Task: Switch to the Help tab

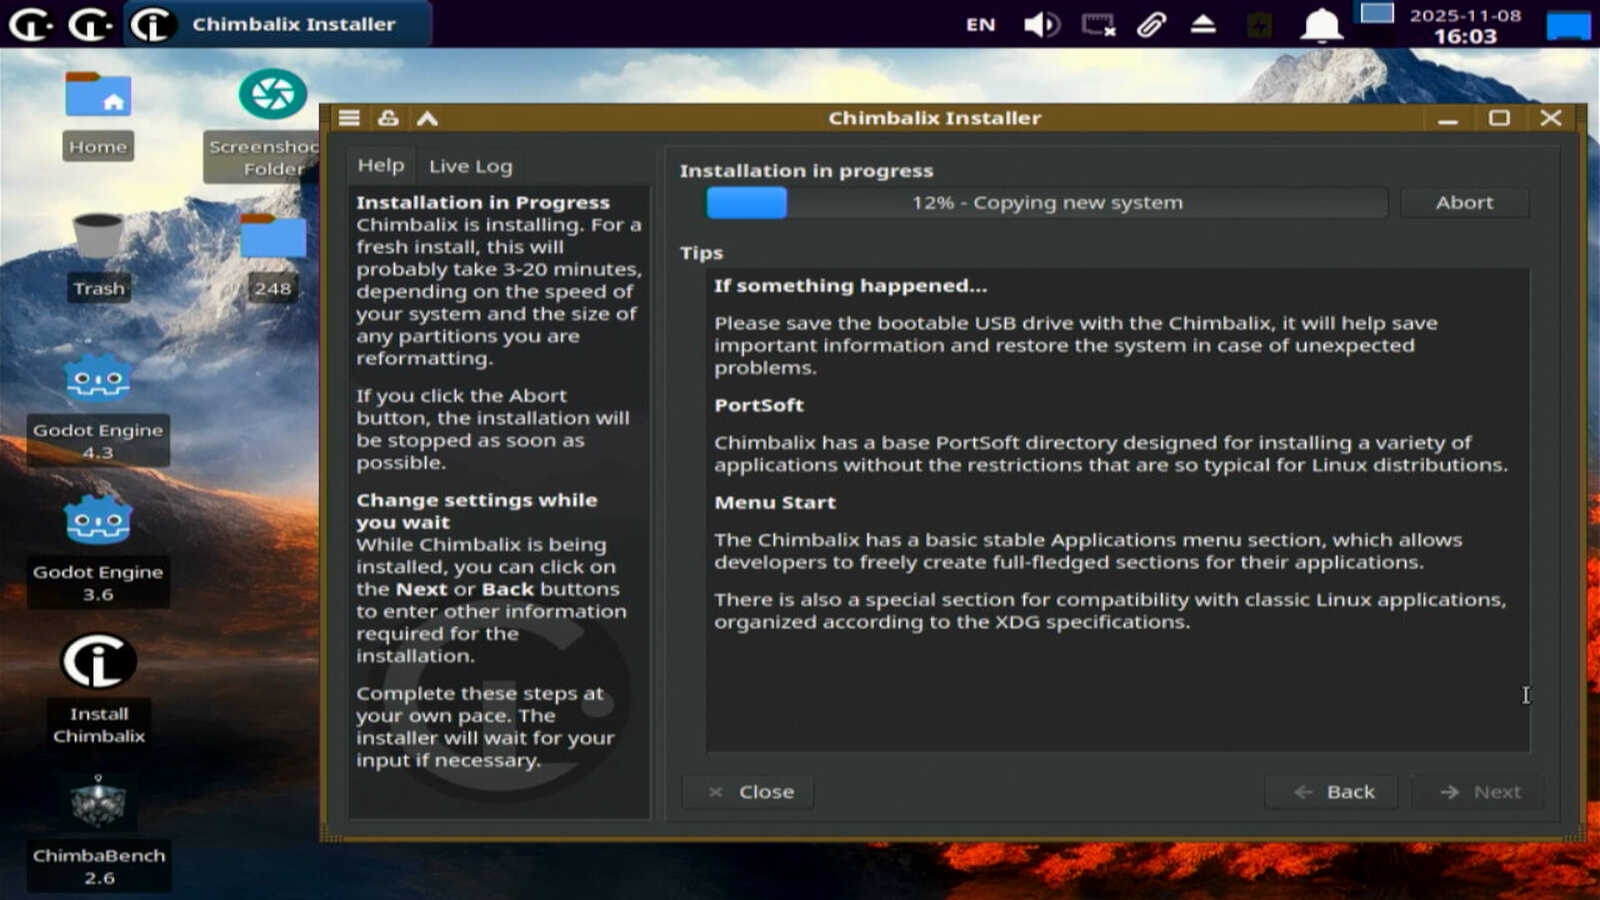Action: click(x=381, y=166)
